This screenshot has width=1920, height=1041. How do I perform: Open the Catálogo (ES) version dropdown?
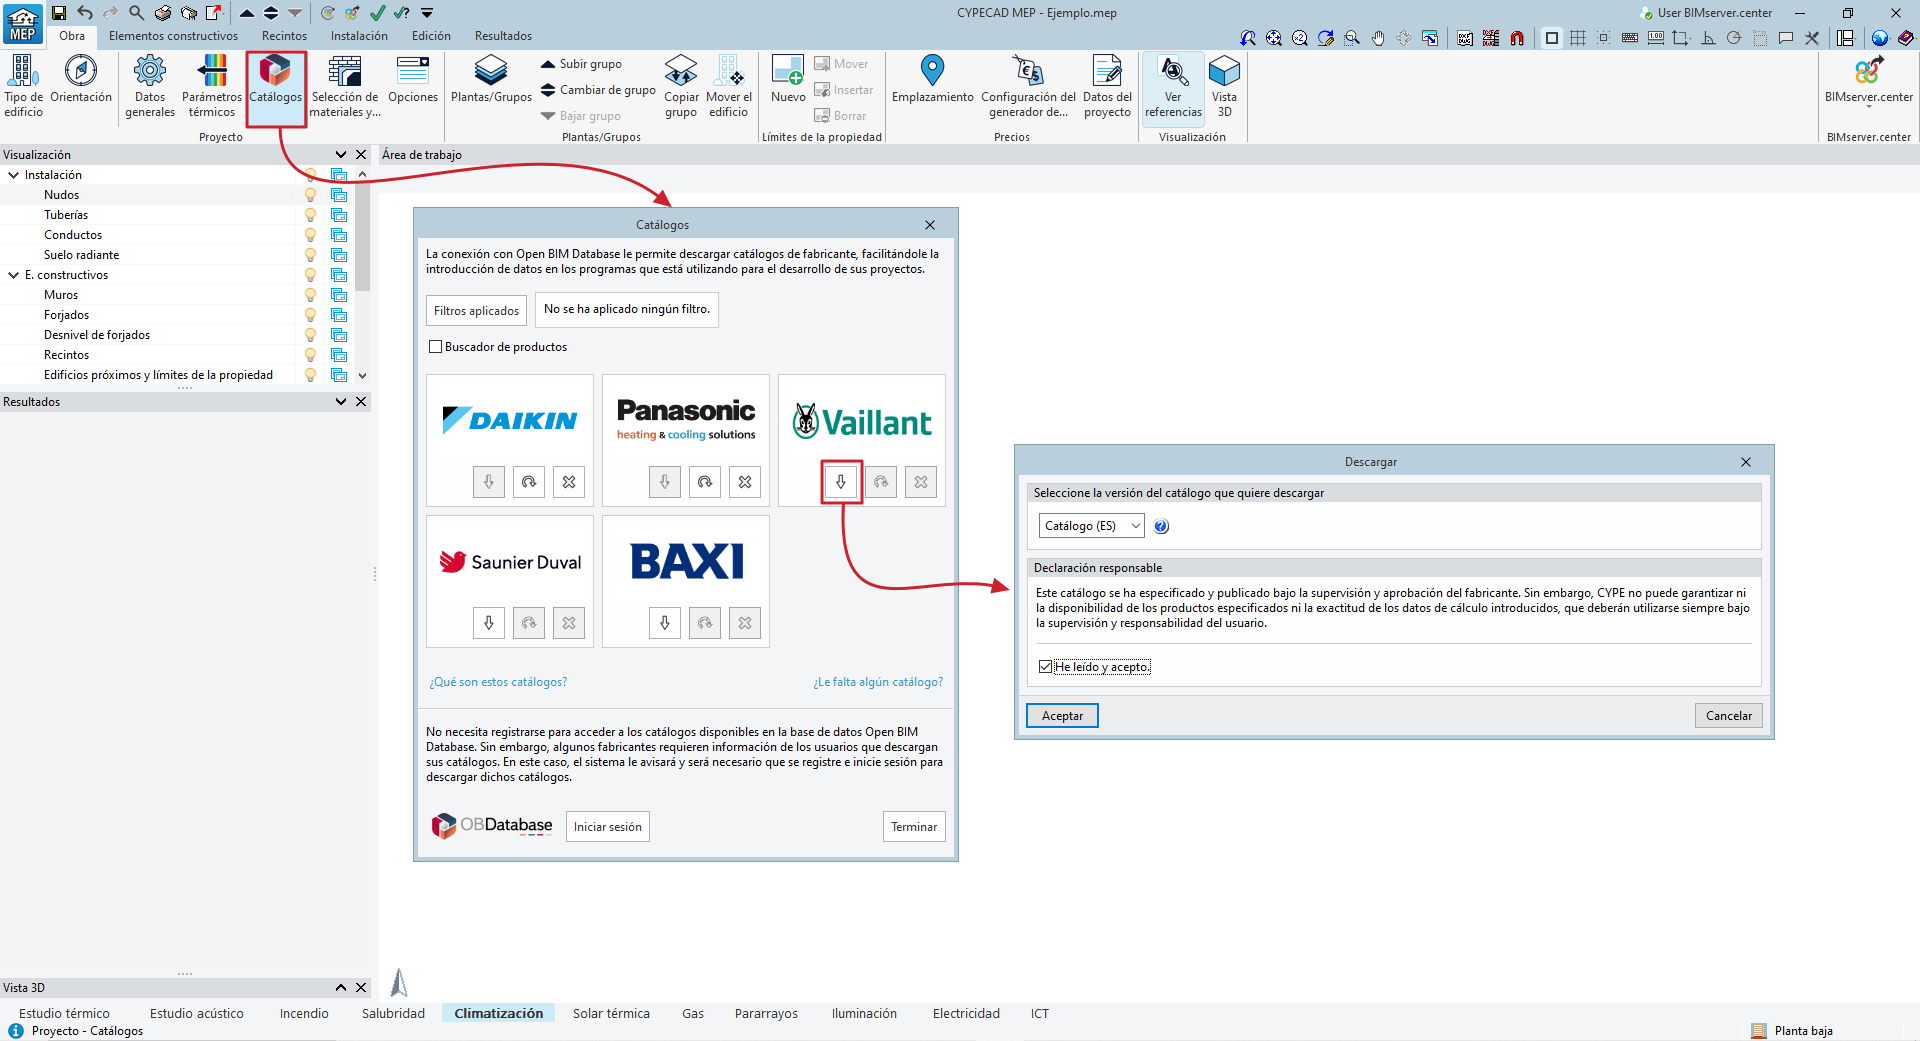pyautogui.click(x=1091, y=526)
